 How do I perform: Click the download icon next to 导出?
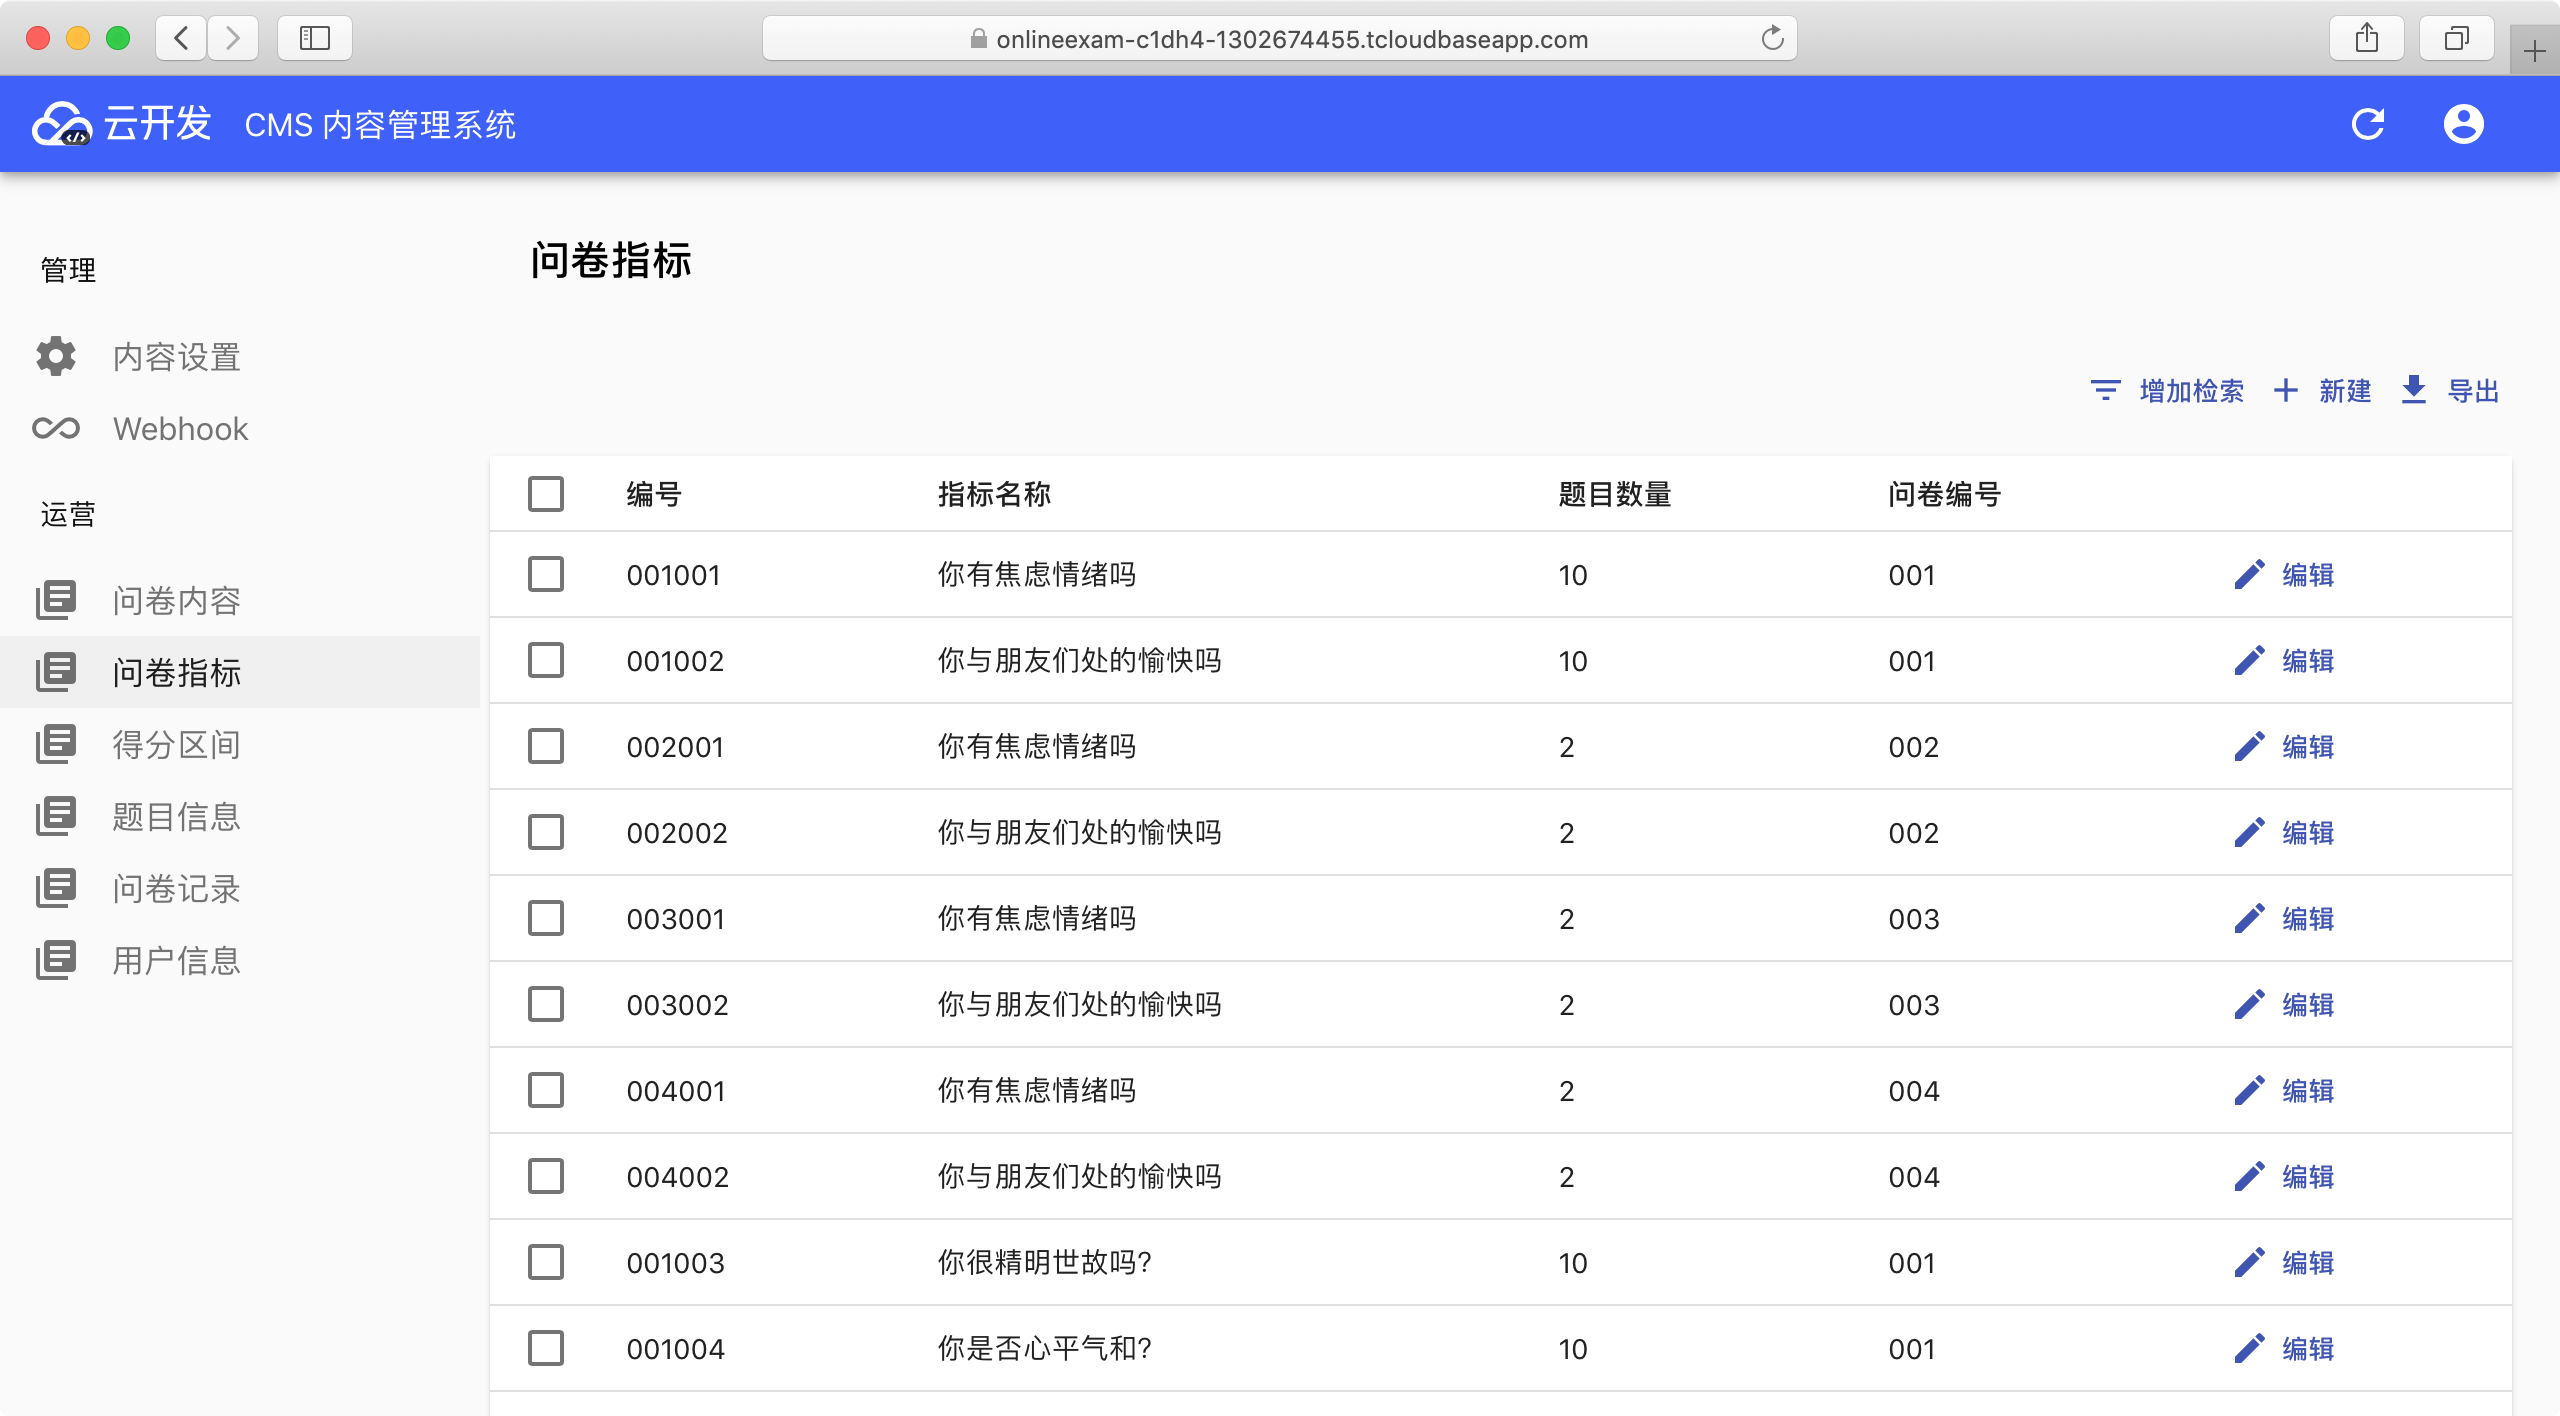[2413, 390]
